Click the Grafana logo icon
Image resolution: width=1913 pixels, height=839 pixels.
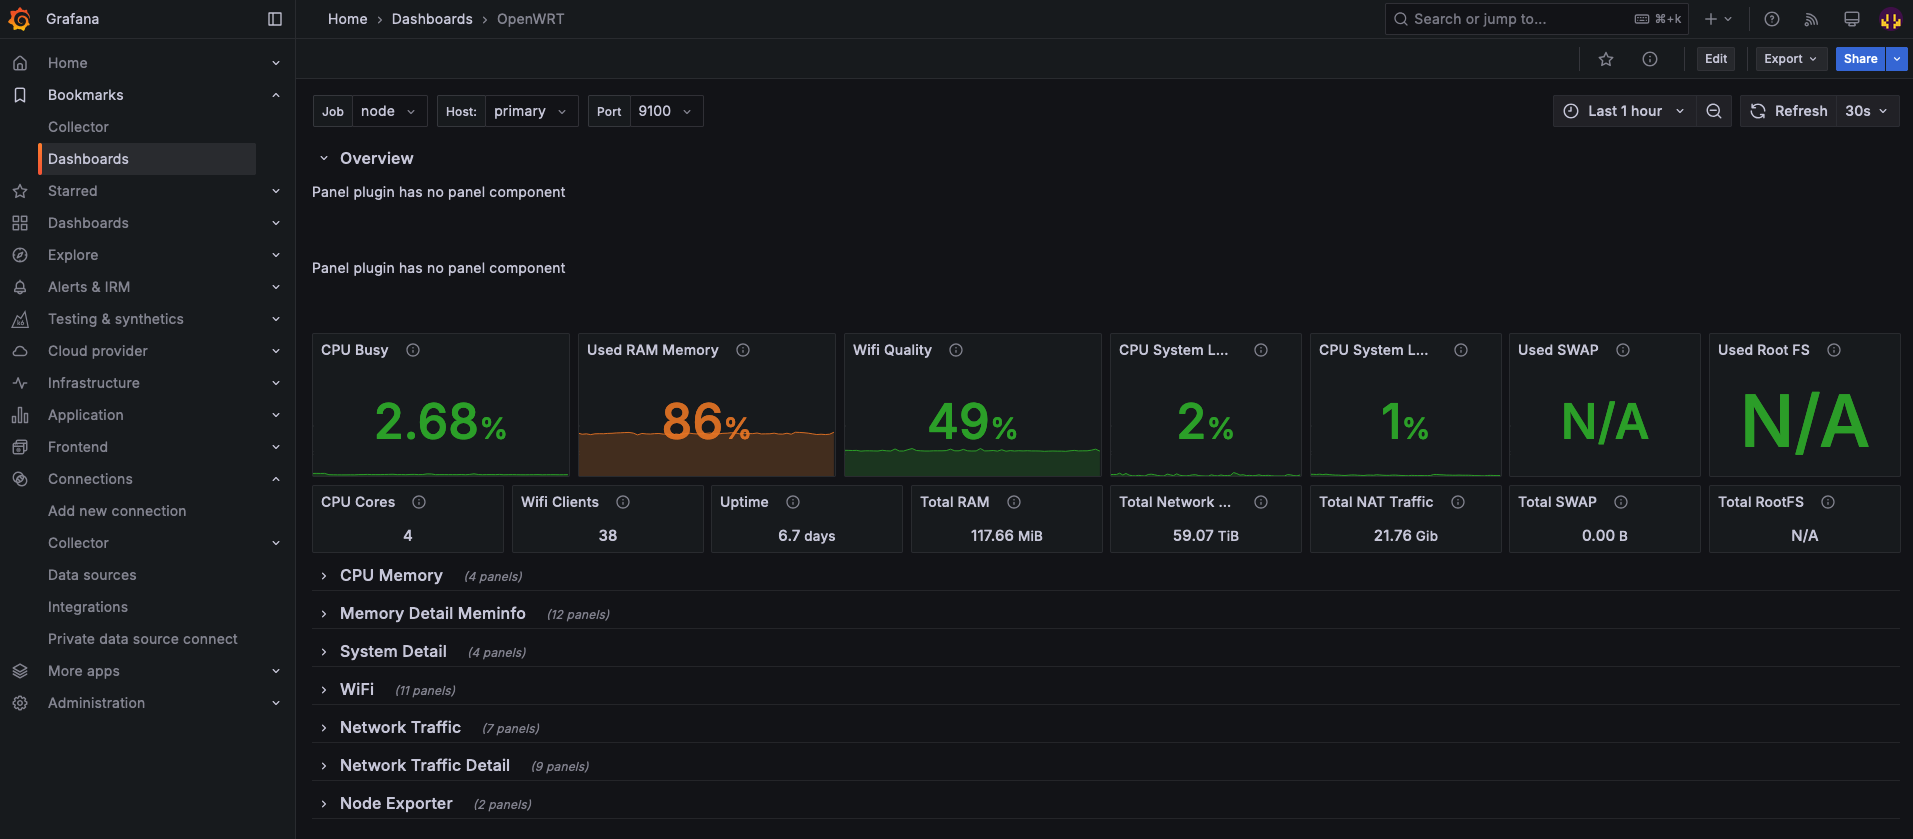(20, 19)
